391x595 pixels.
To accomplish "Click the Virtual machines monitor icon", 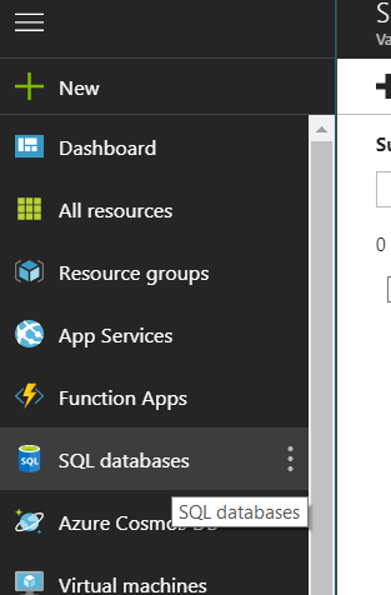I will (x=29, y=582).
